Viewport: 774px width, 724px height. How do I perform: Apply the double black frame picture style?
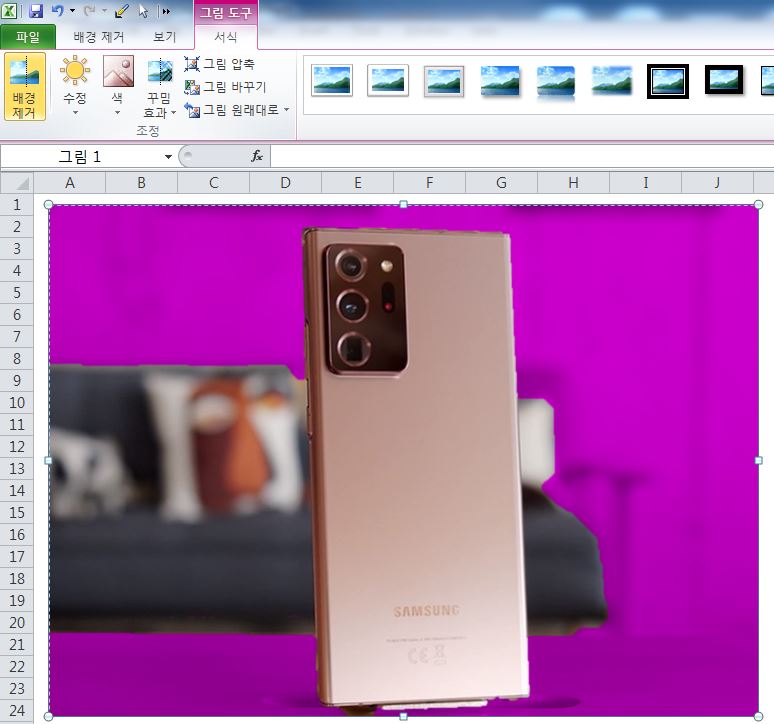coord(668,81)
